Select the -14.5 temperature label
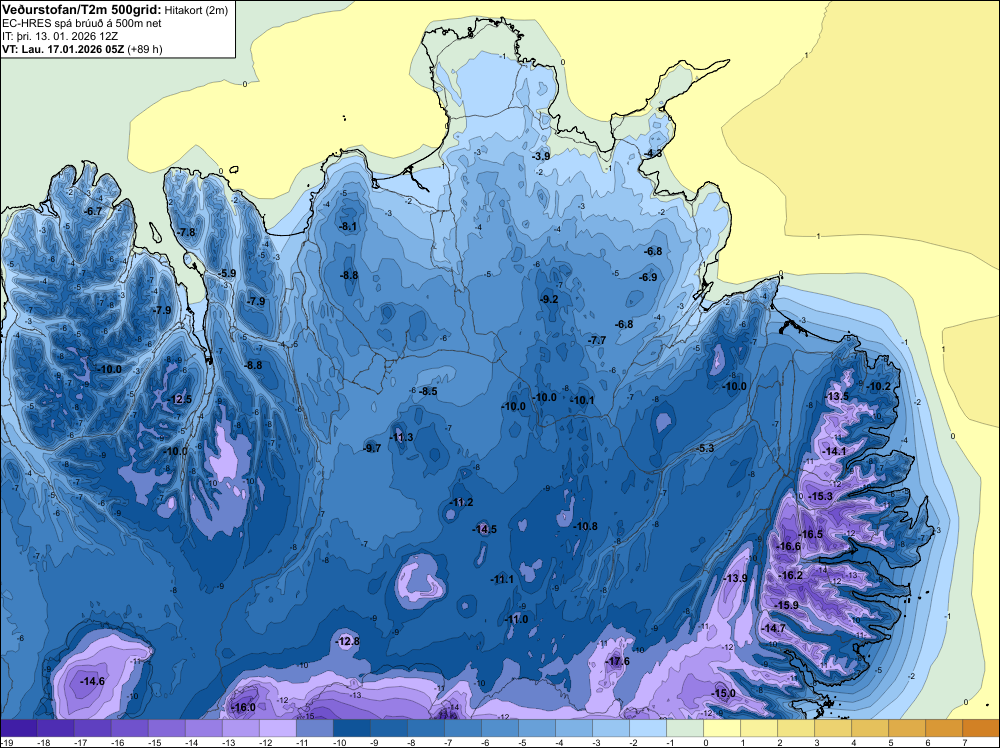This screenshot has width=1000, height=748. (485, 529)
